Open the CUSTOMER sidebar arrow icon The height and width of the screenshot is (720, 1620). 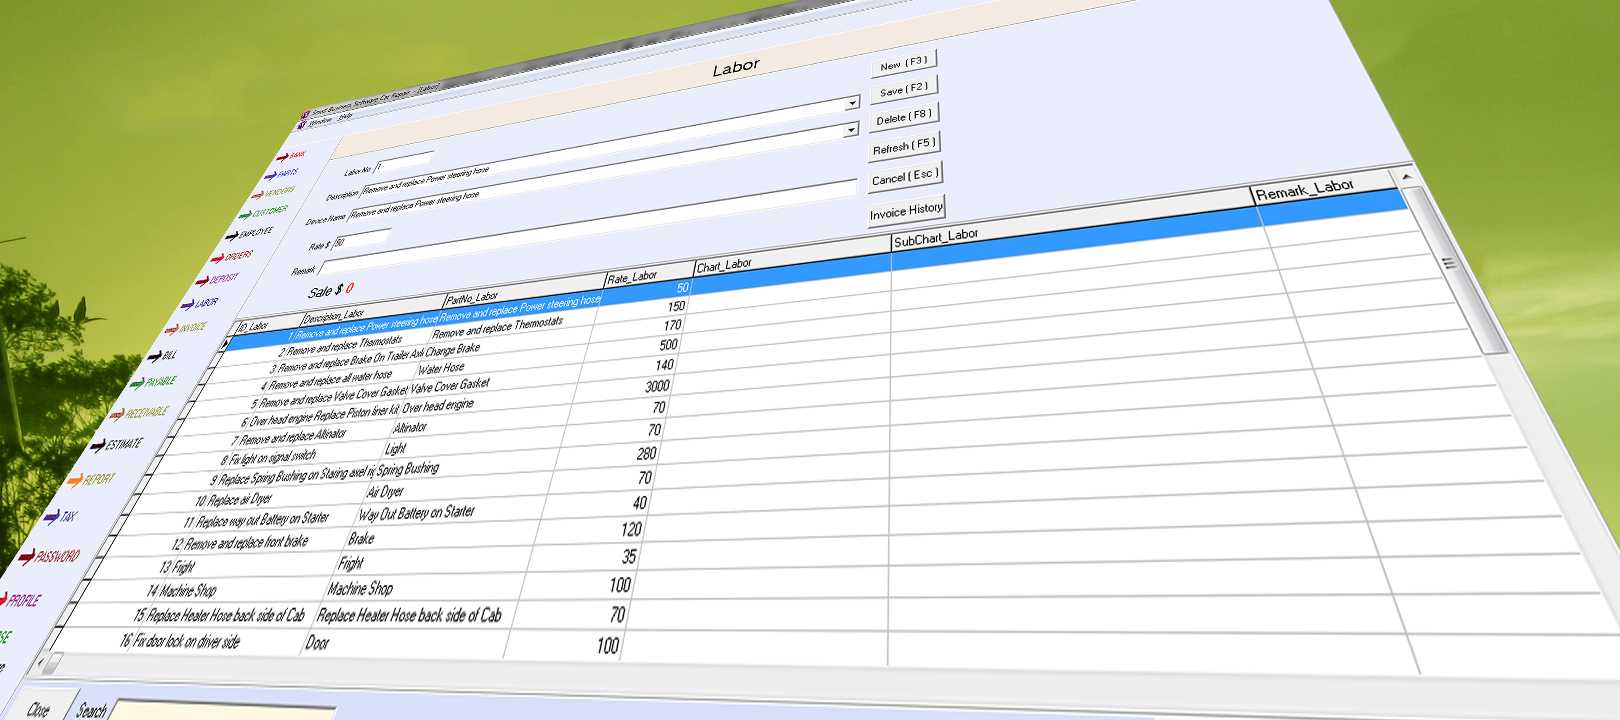[x=245, y=214]
